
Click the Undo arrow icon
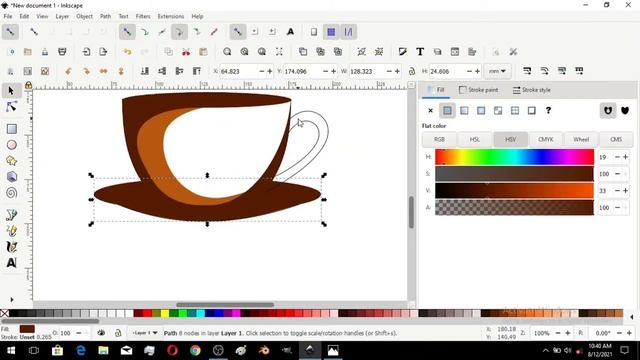[127, 52]
